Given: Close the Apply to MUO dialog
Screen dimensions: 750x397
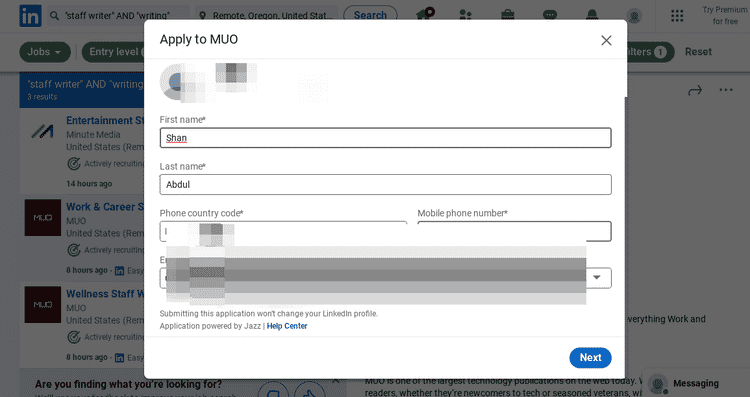Looking at the screenshot, I should [x=606, y=40].
